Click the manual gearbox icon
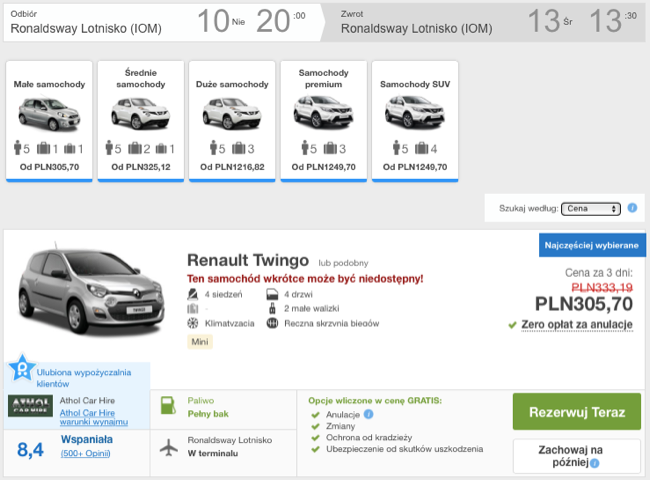This screenshot has height=480, width=650. (272, 323)
